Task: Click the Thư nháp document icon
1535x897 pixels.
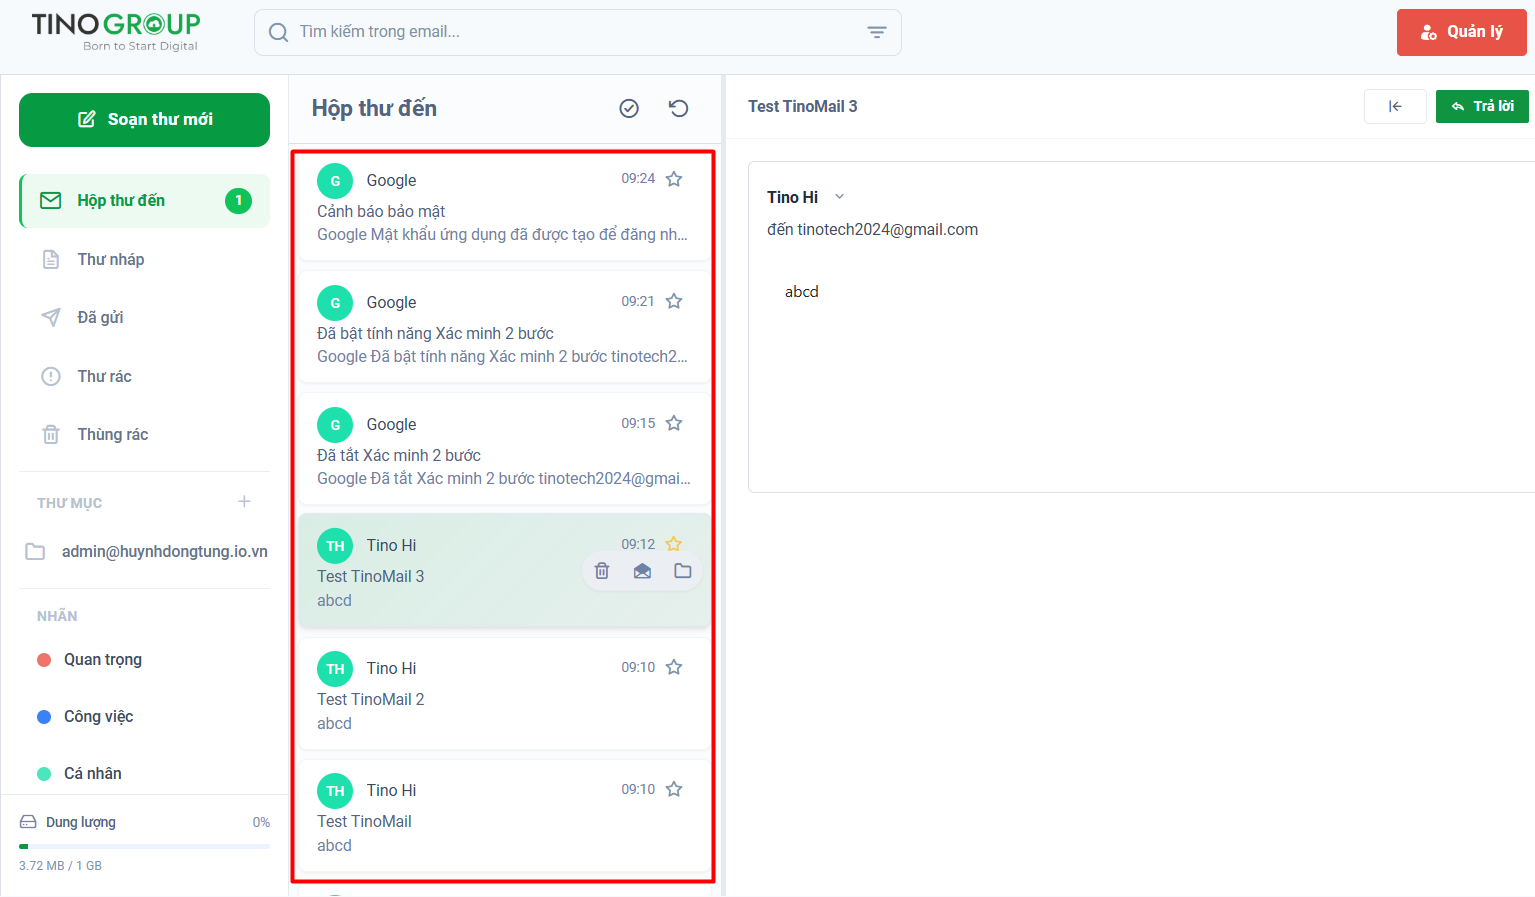Action: click(51, 260)
